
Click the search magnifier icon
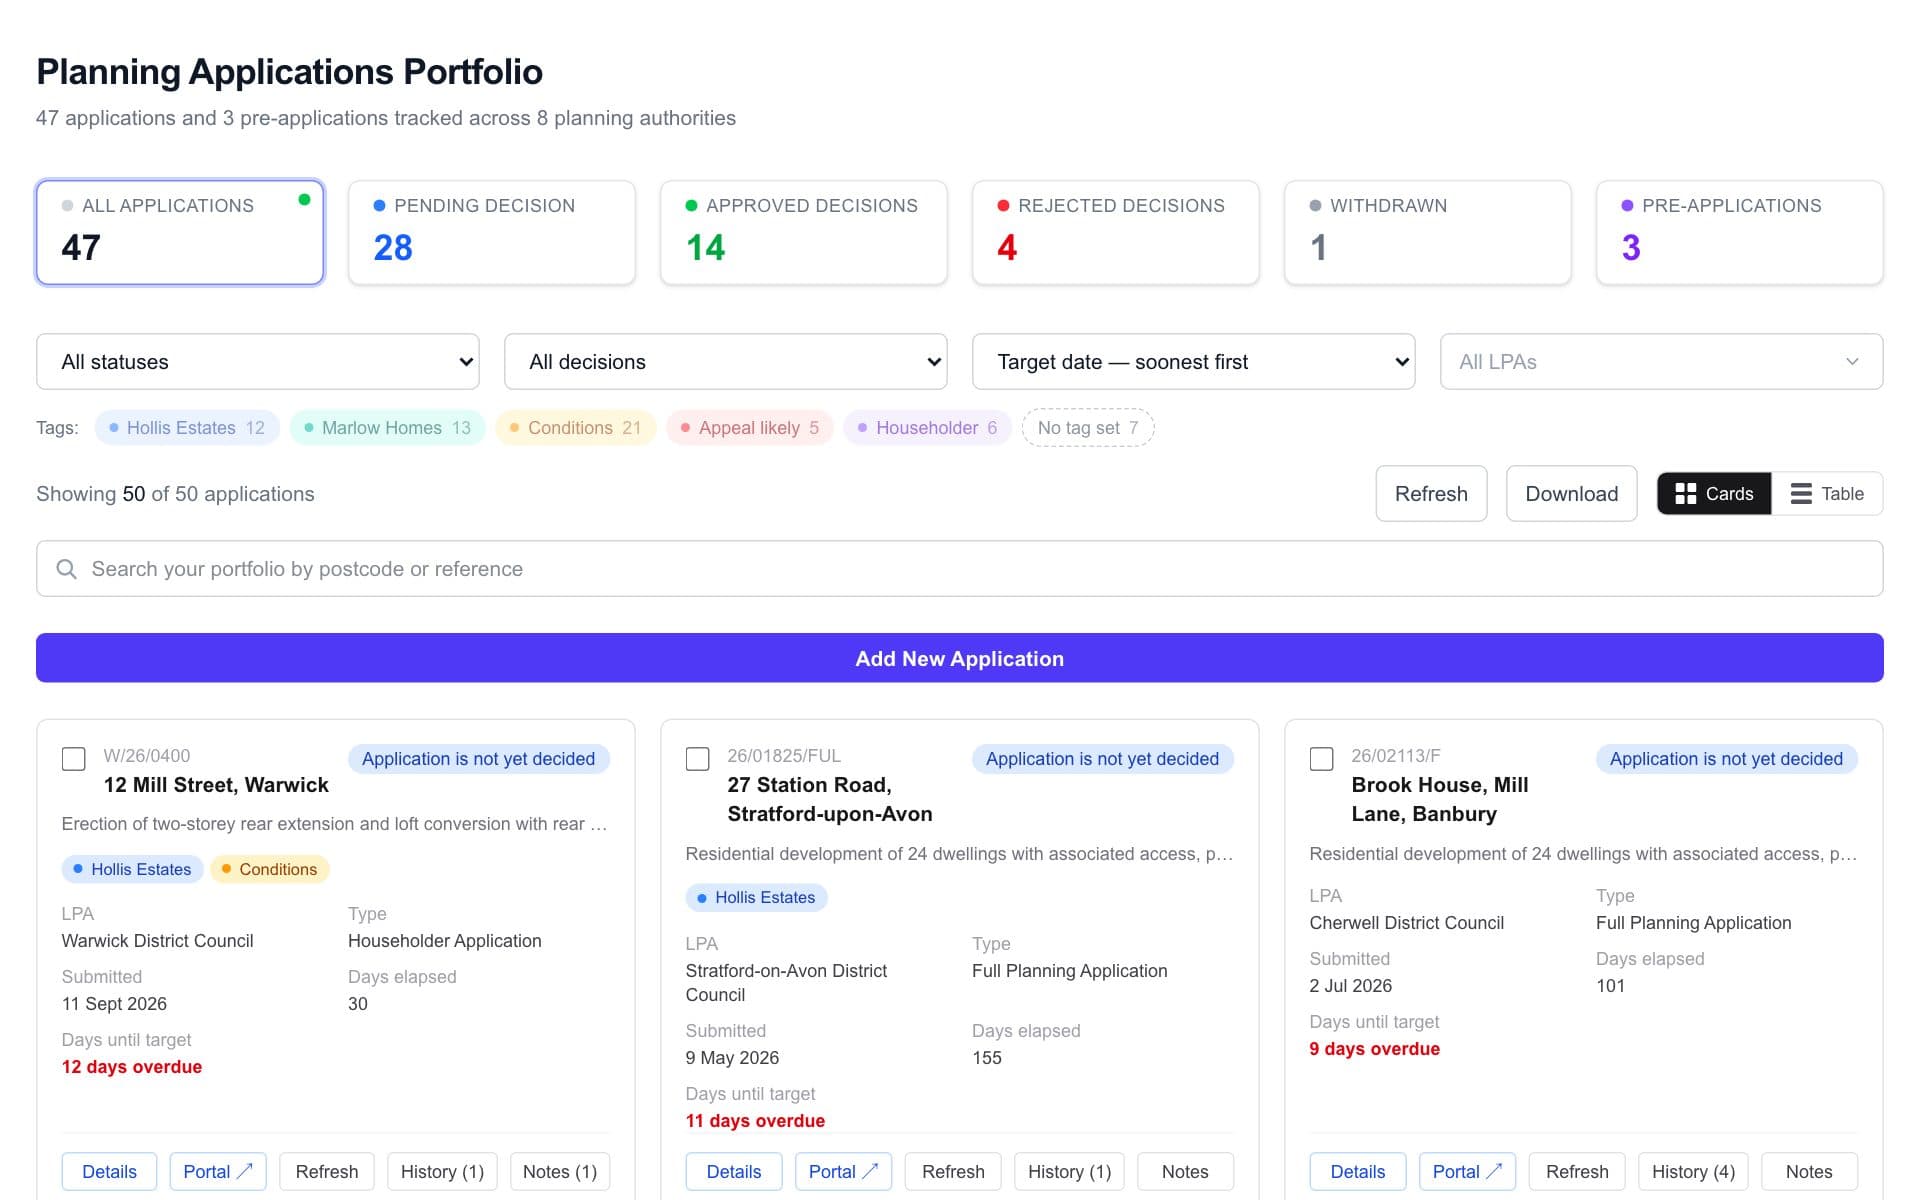coord(67,569)
